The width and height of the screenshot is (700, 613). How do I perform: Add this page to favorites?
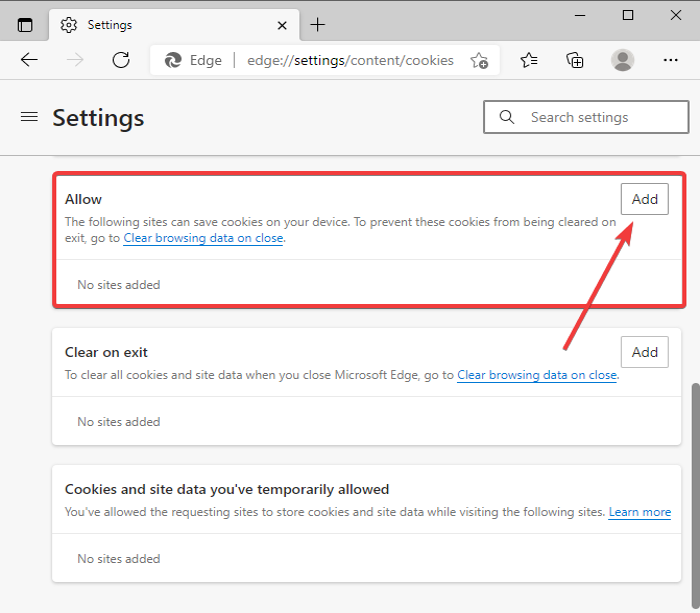pyautogui.click(x=480, y=60)
